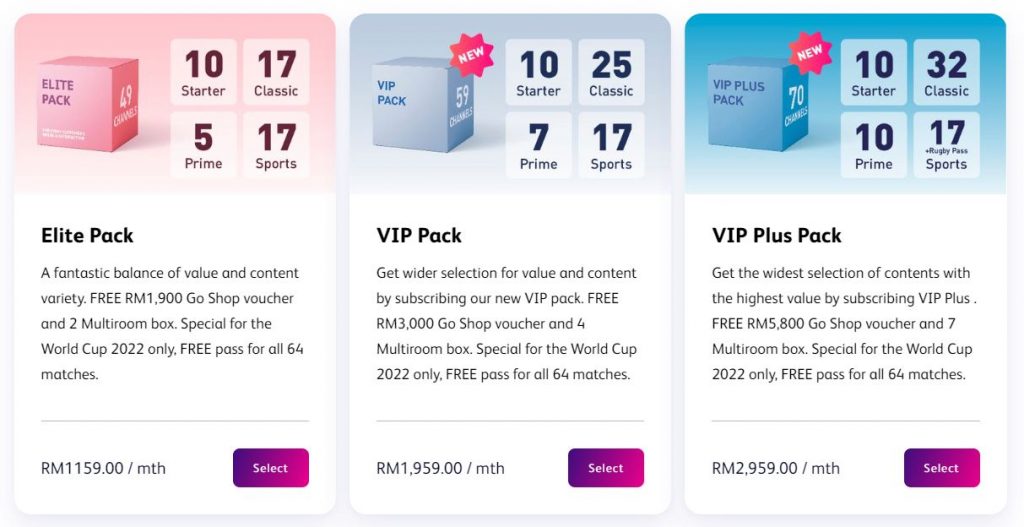This screenshot has height=527, width=1024.
Task: Click the VIP Plus Pack 70 channels box
Action: (x=758, y=104)
